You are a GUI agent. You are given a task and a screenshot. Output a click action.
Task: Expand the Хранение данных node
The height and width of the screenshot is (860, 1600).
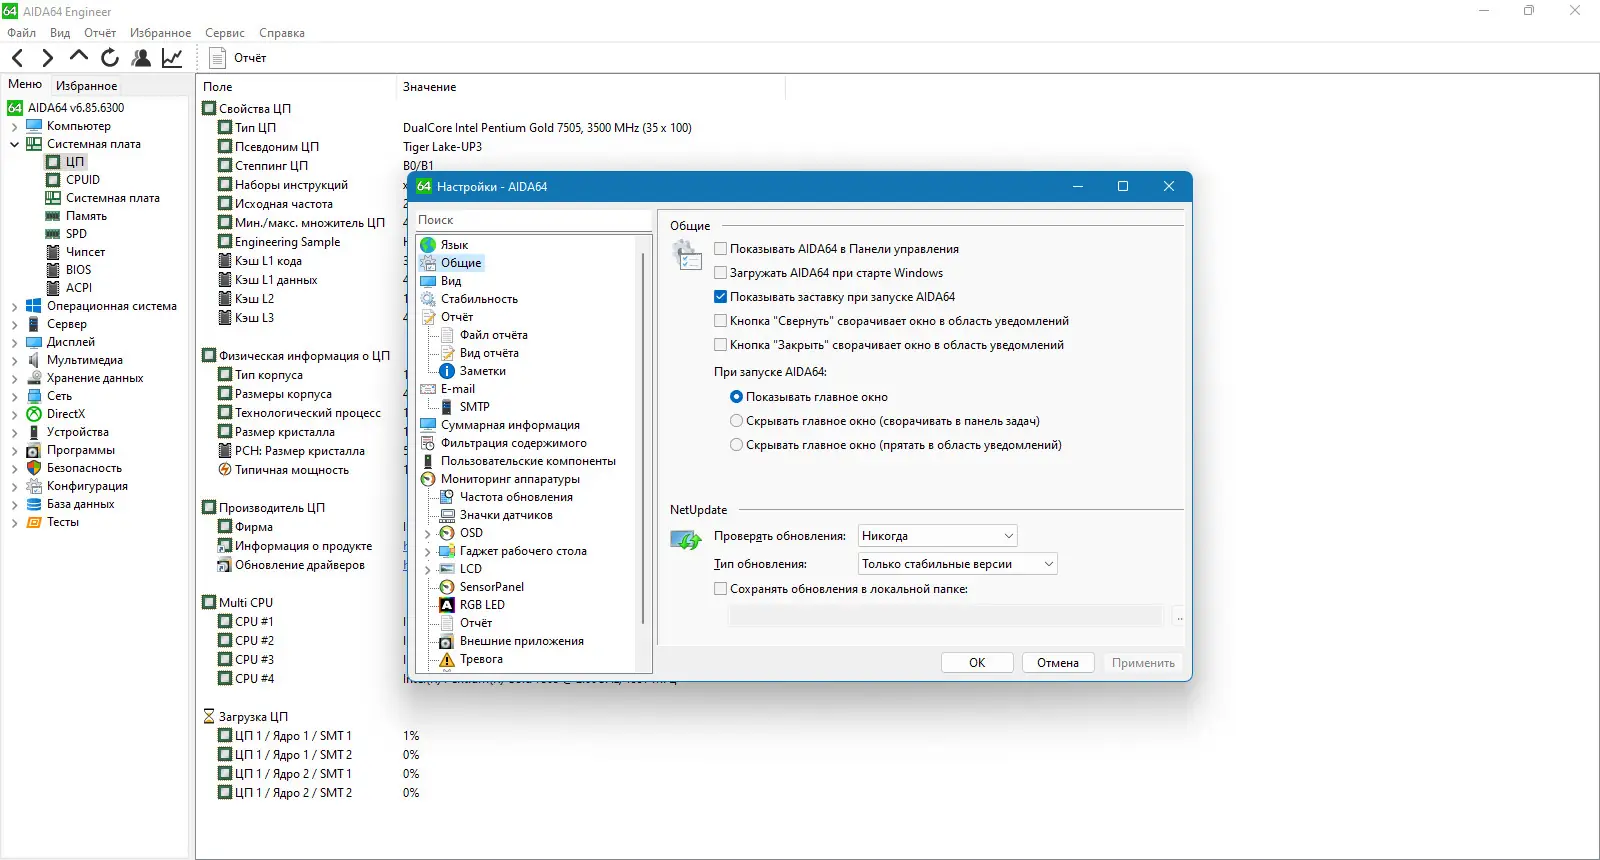point(15,379)
